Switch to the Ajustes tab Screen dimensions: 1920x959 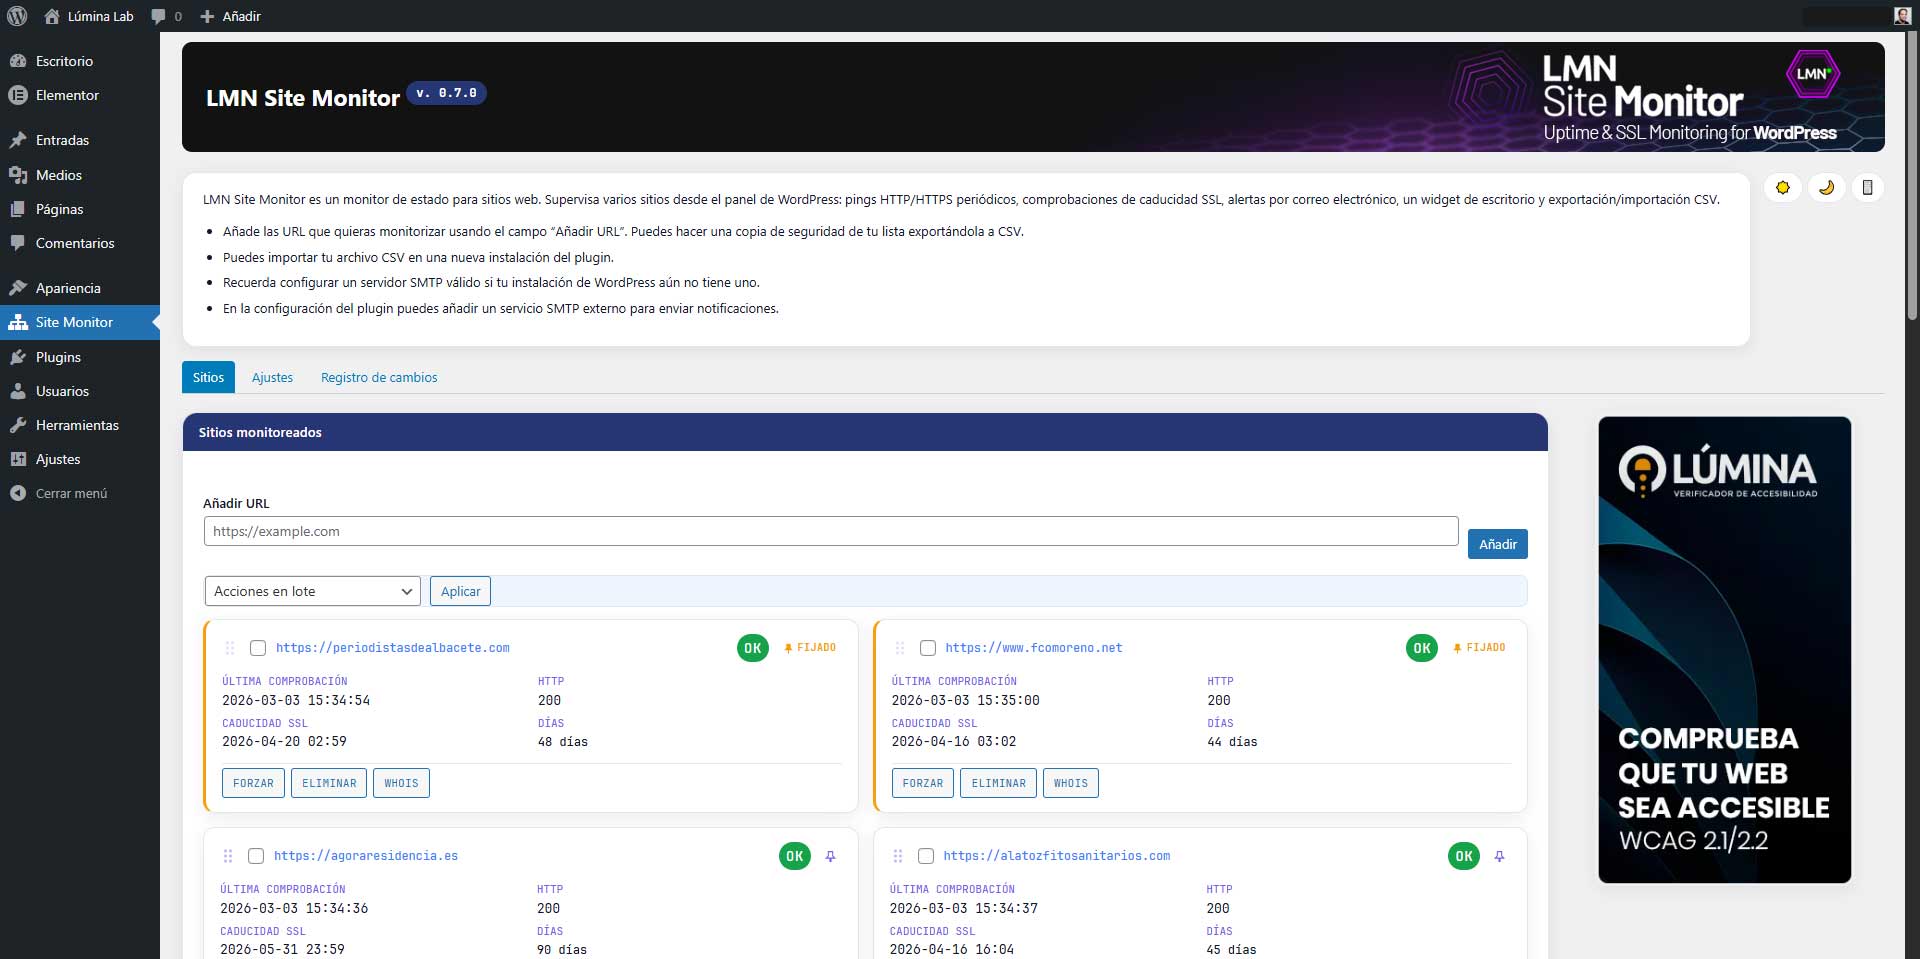click(x=272, y=377)
